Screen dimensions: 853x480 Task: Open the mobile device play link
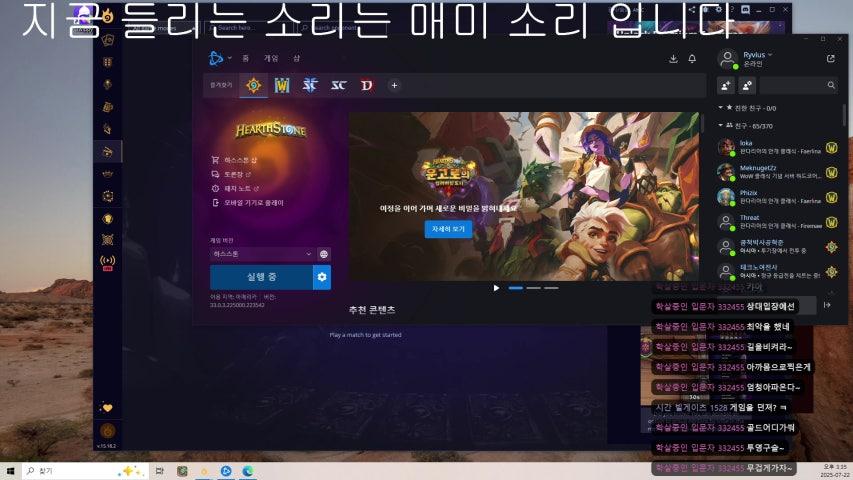248,202
